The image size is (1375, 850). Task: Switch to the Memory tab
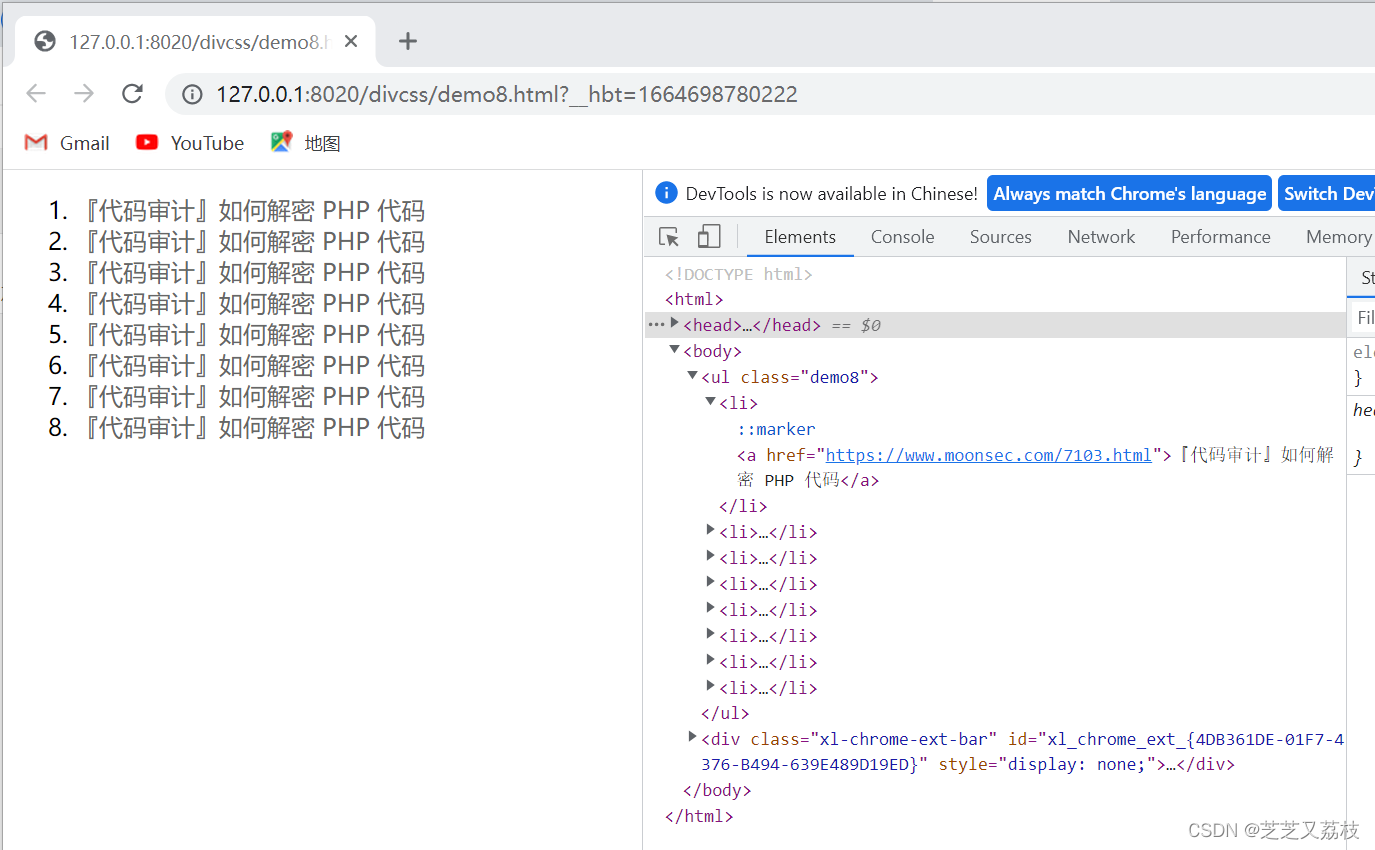pos(1338,237)
